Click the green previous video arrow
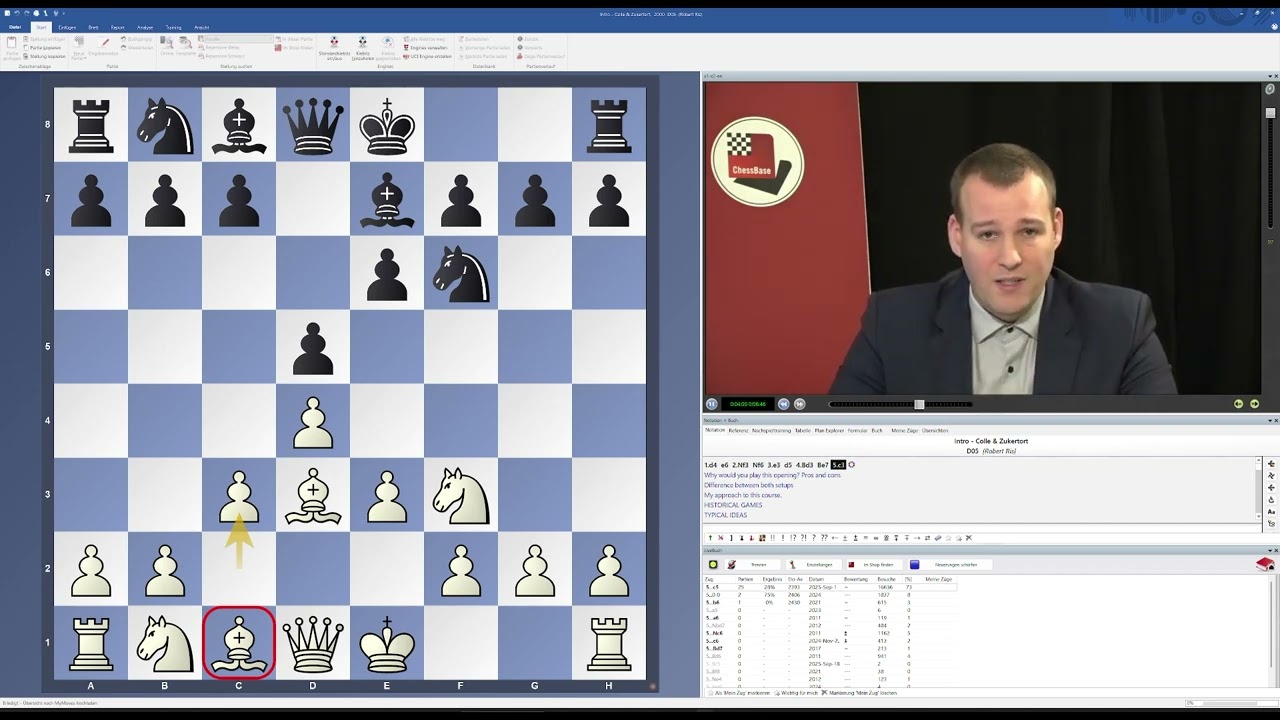This screenshot has height=720, width=1280. click(x=1238, y=404)
